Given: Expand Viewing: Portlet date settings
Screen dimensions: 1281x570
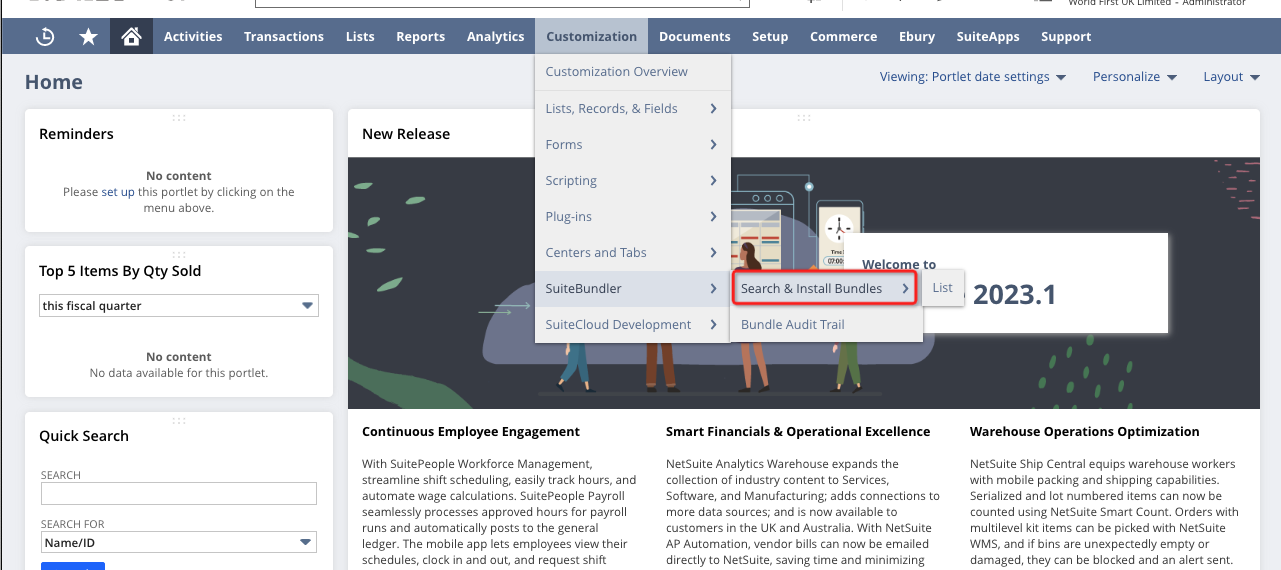Looking at the screenshot, I should click(972, 77).
